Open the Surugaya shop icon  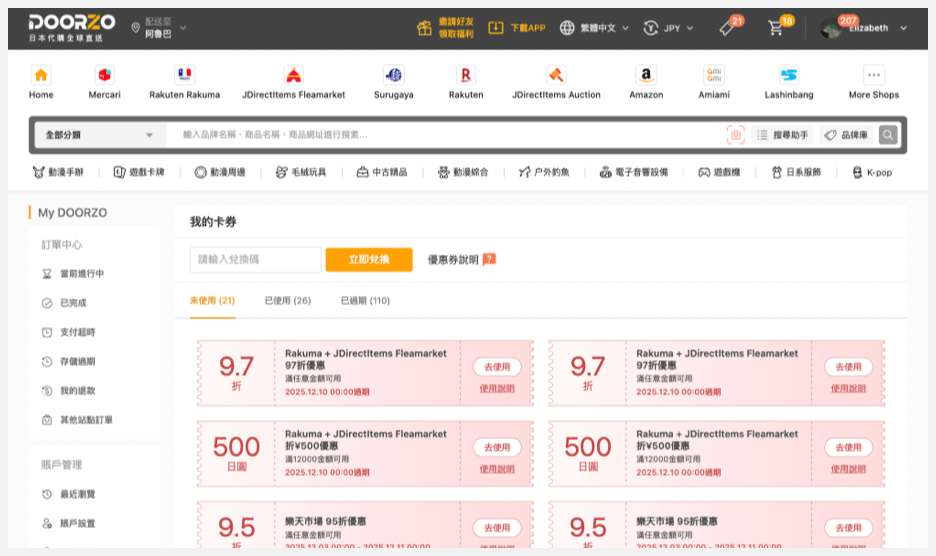pos(393,75)
